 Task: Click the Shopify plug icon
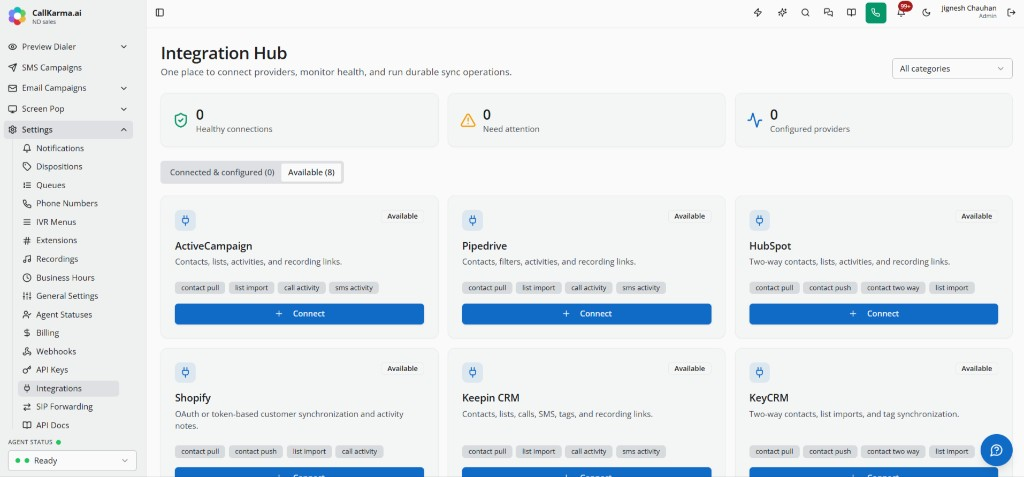pyautogui.click(x=185, y=372)
